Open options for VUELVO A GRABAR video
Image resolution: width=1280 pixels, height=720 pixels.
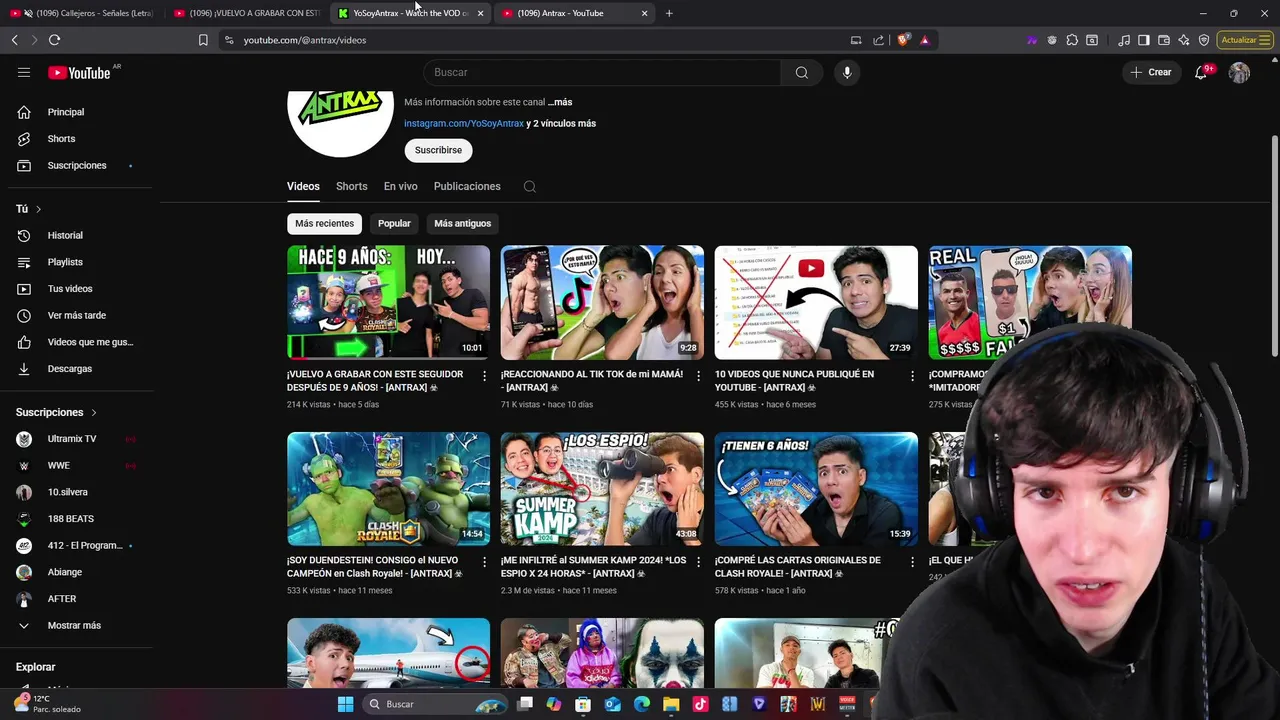coord(485,376)
